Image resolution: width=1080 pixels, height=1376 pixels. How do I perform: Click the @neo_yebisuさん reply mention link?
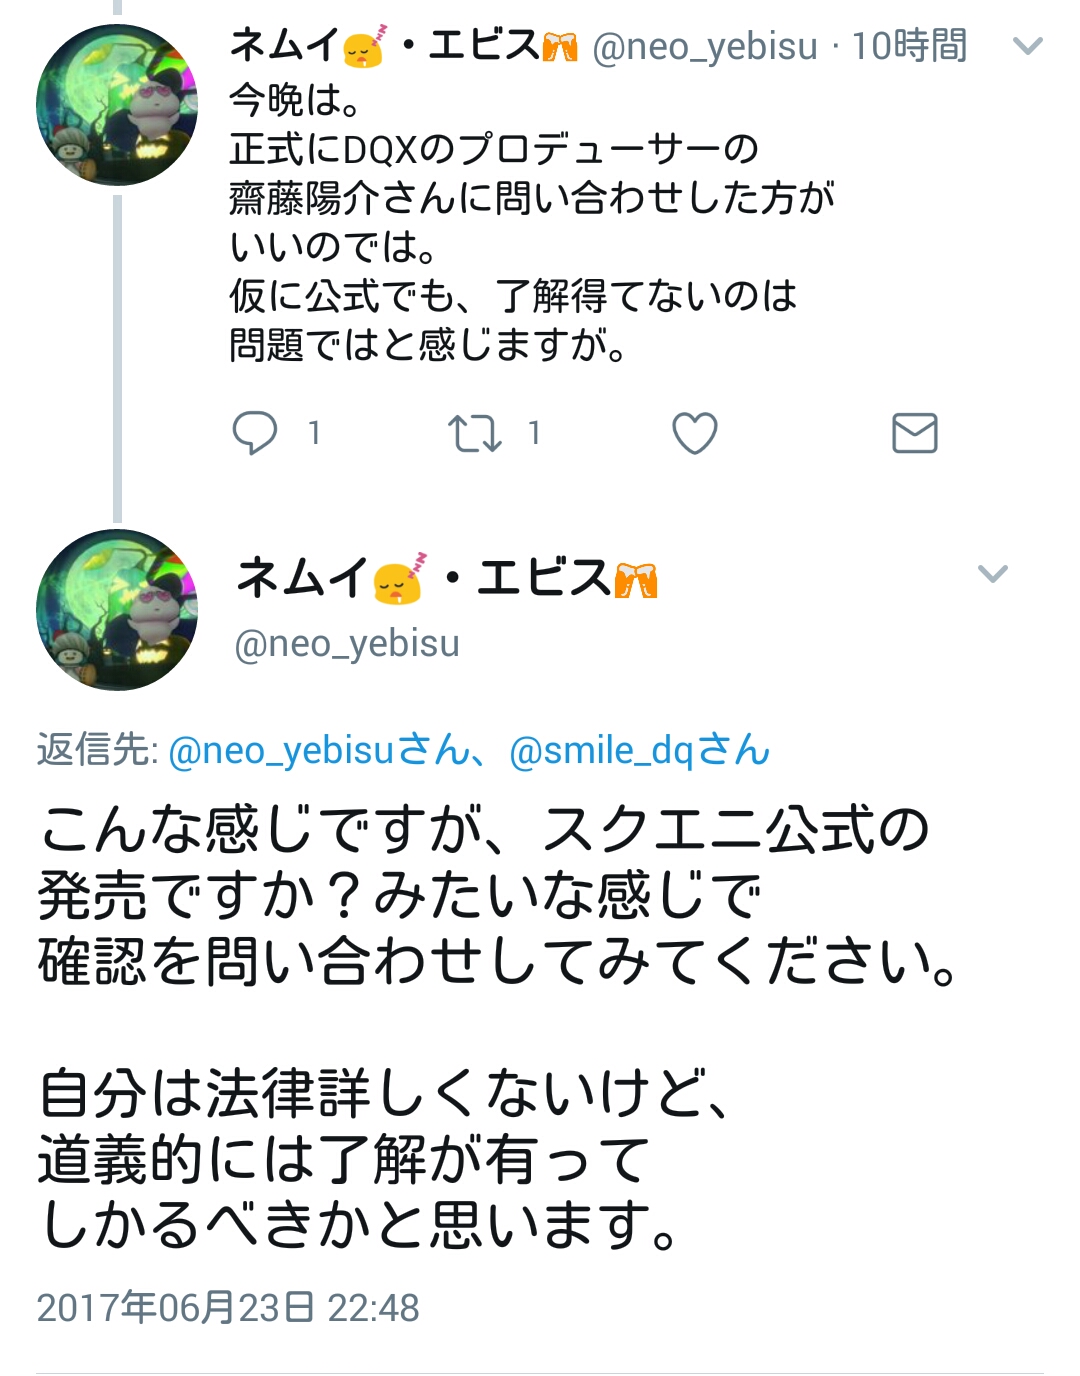click(318, 750)
